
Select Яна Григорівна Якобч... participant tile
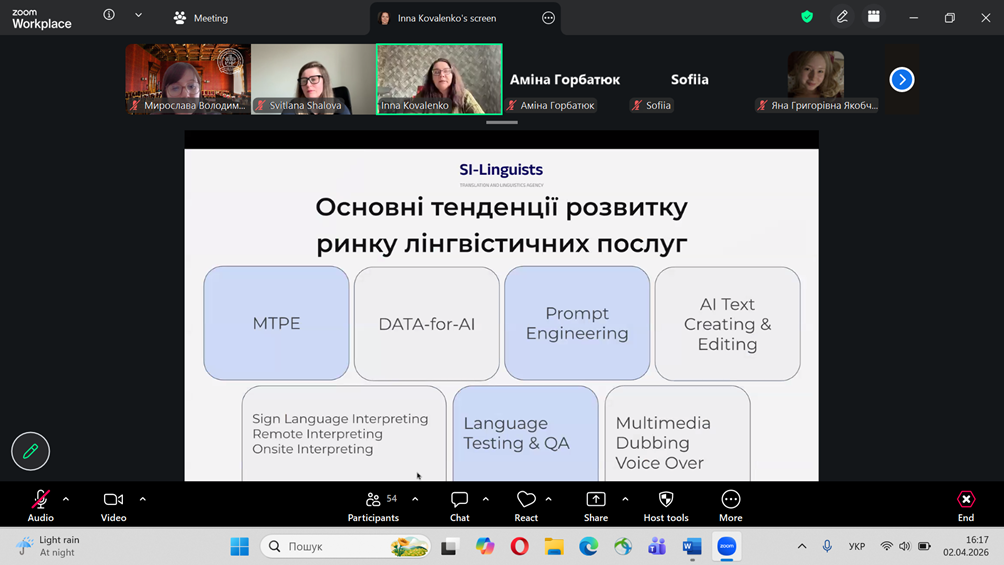[x=816, y=79]
